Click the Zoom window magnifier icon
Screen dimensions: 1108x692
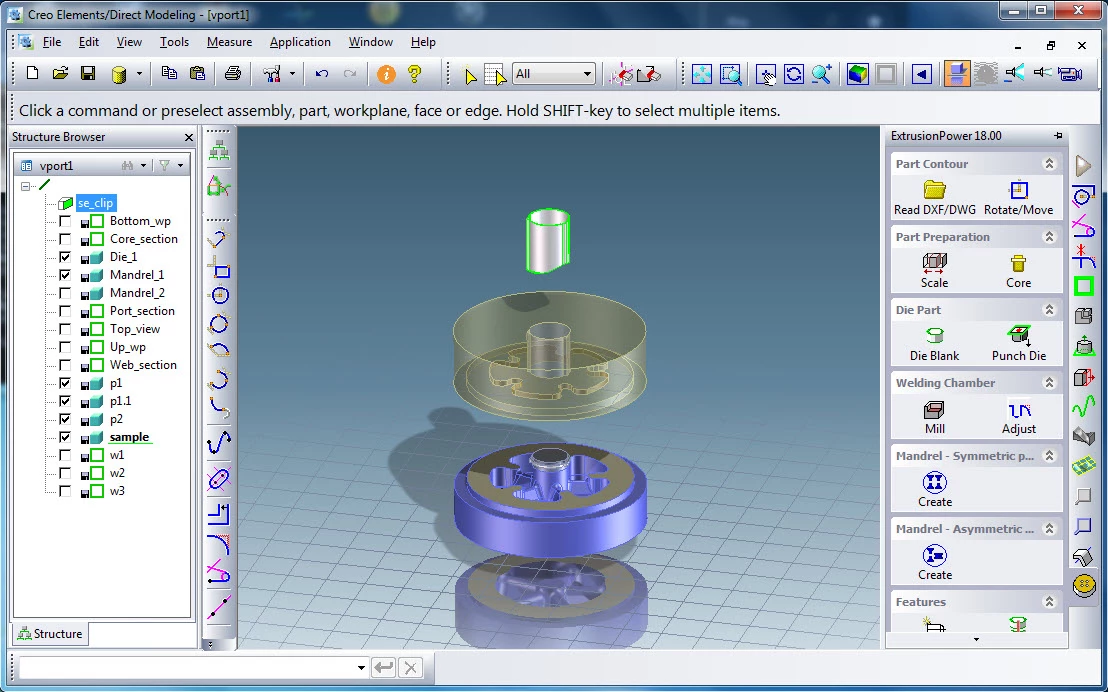731,74
